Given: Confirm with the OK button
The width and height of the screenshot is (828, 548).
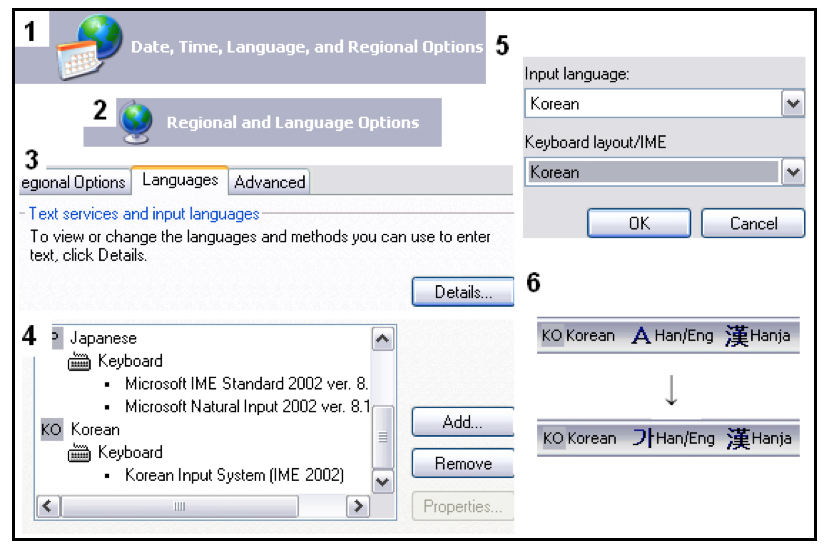Looking at the screenshot, I should 639,223.
